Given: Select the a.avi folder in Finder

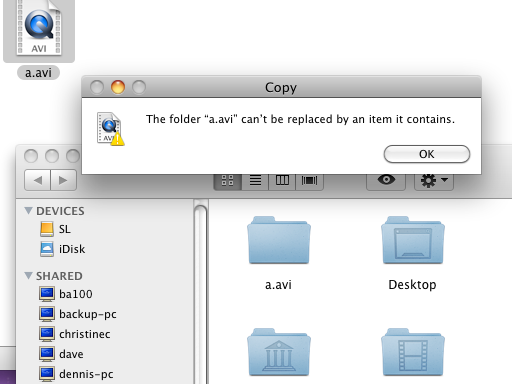Looking at the screenshot, I should coord(279,240).
